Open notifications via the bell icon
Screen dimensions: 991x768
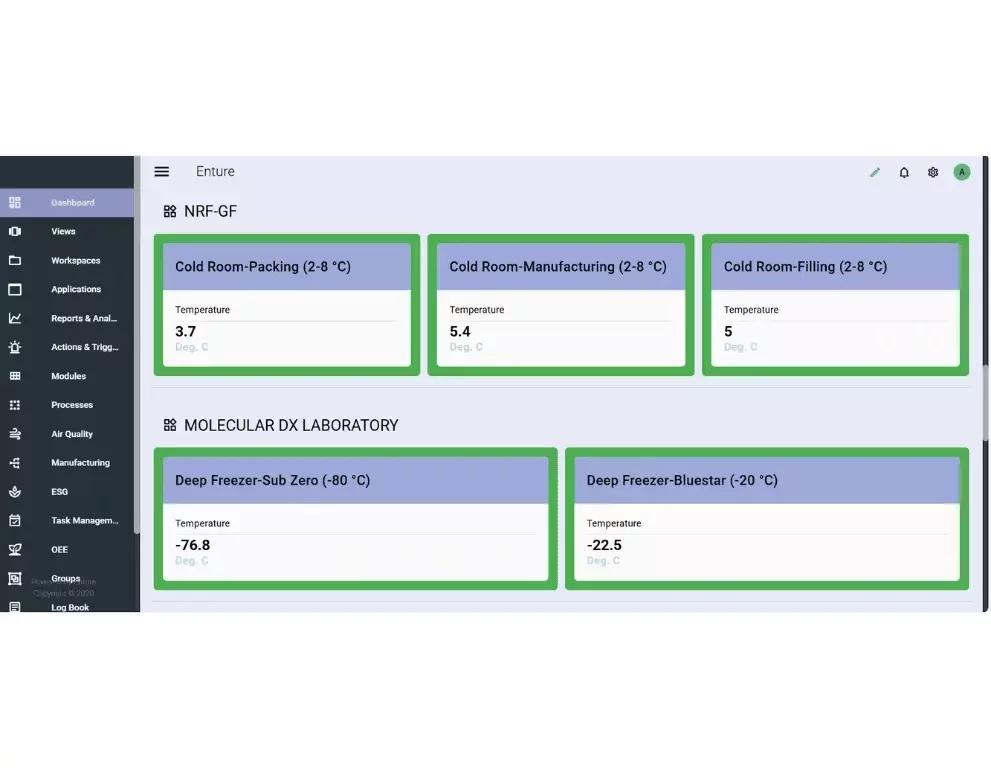pos(904,172)
